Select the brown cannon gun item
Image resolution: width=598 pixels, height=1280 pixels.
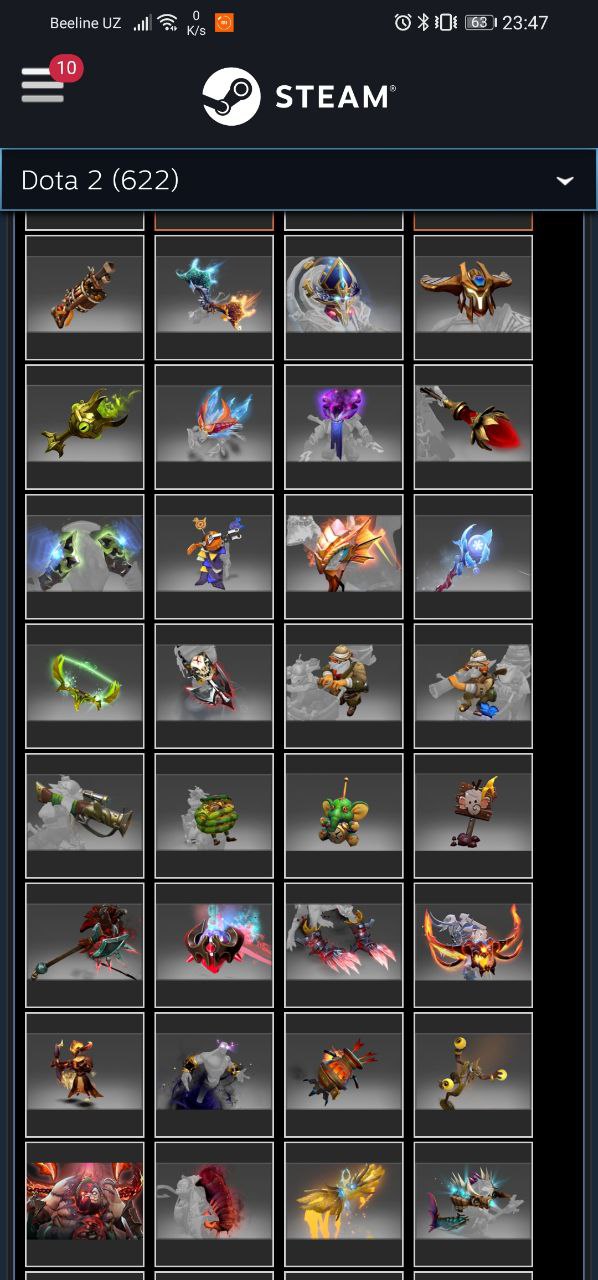click(x=85, y=297)
